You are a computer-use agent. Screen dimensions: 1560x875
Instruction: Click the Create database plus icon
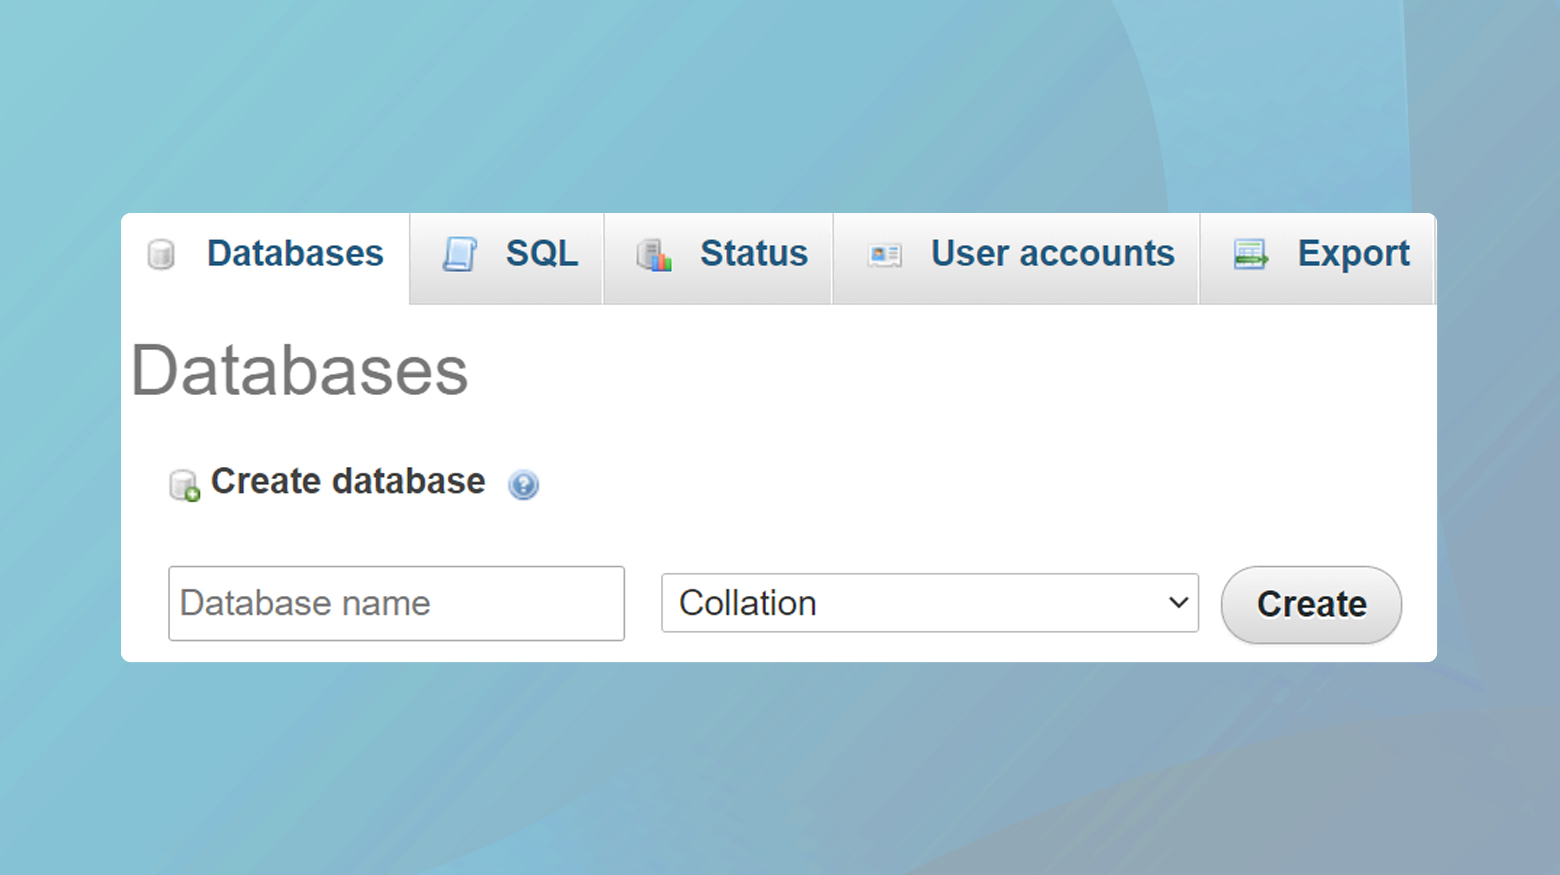tap(184, 485)
